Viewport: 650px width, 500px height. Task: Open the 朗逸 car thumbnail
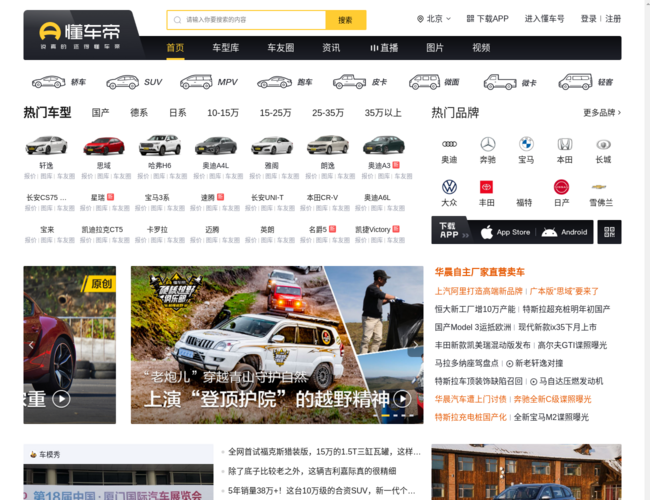pyautogui.click(x=328, y=145)
